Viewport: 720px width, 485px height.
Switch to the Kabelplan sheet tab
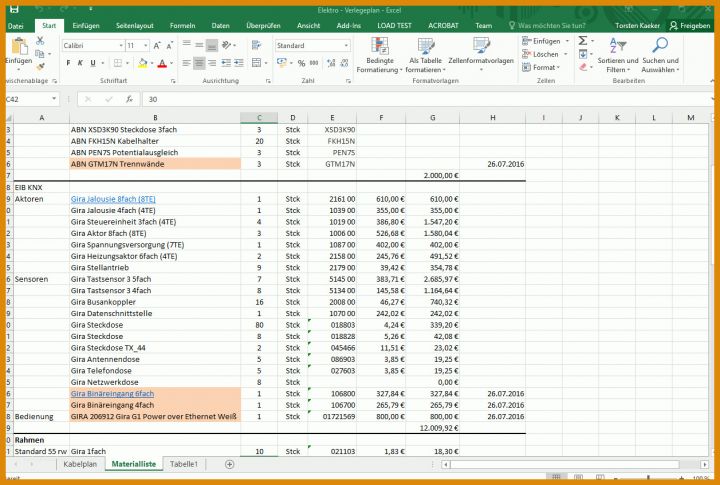(x=80, y=464)
